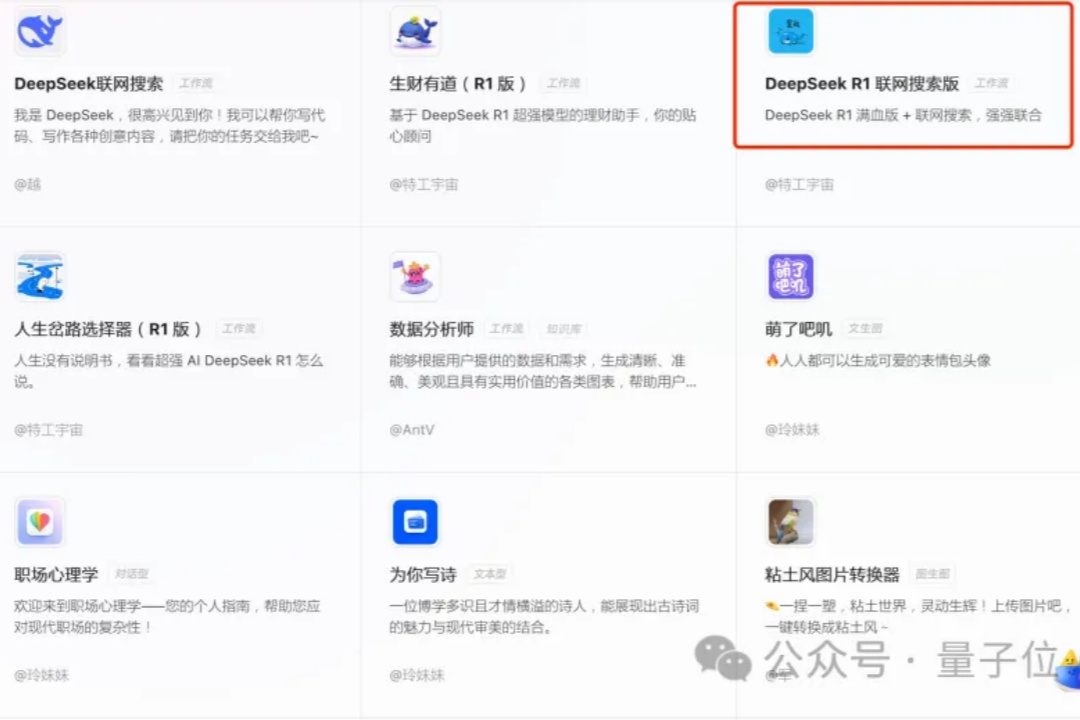The height and width of the screenshot is (720, 1080).
Task: Click author @特工宇宙 under 生财有道
Action: tap(424, 184)
